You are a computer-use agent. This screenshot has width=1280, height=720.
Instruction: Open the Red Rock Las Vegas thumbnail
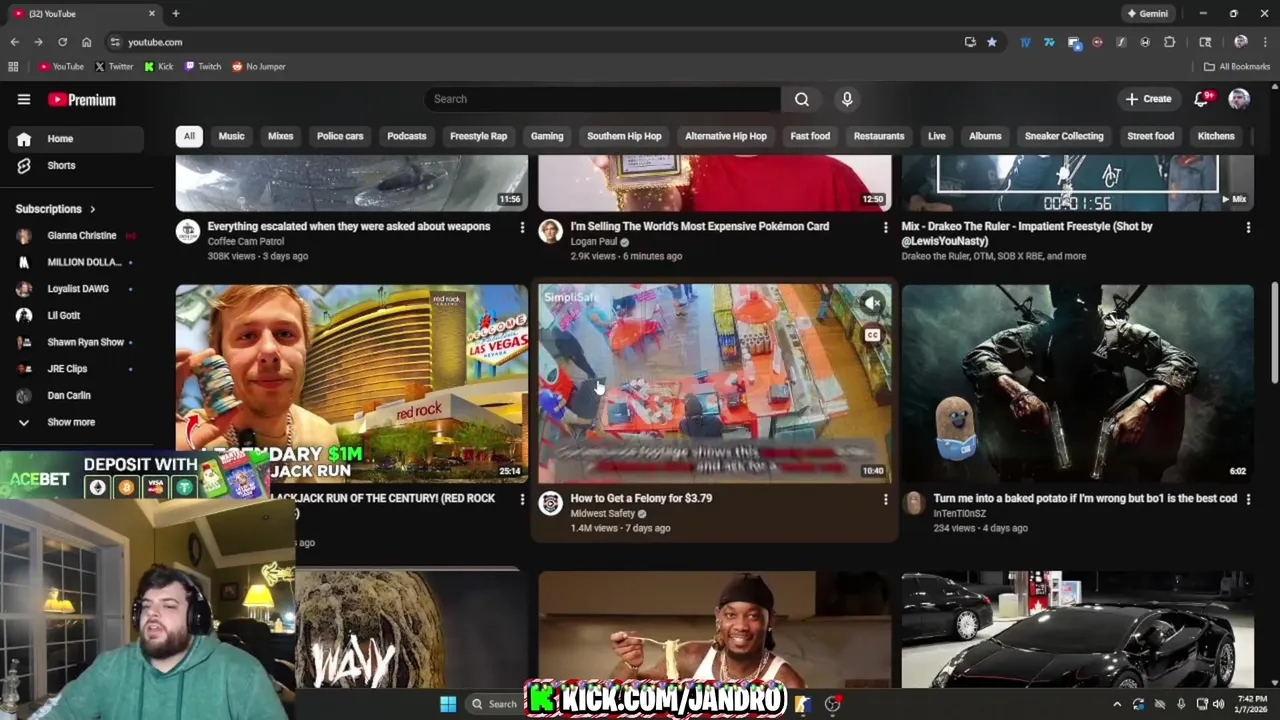pos(352,384)
